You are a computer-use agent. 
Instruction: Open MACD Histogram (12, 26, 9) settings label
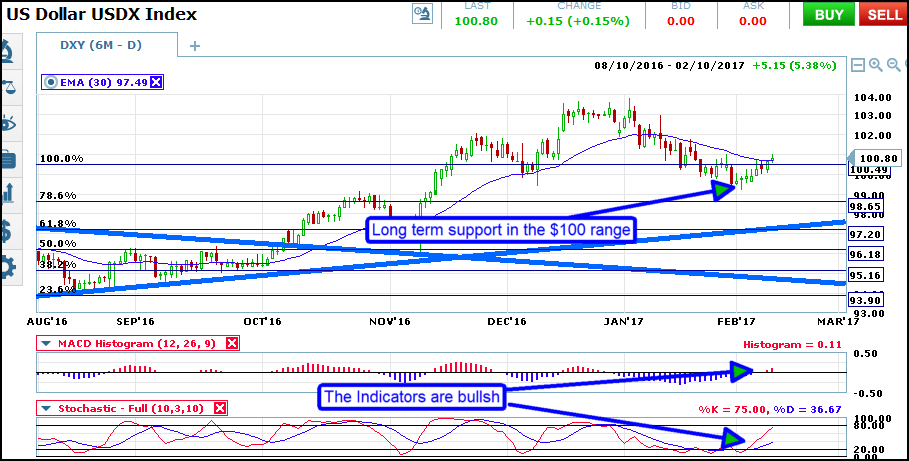coord(137,344)
